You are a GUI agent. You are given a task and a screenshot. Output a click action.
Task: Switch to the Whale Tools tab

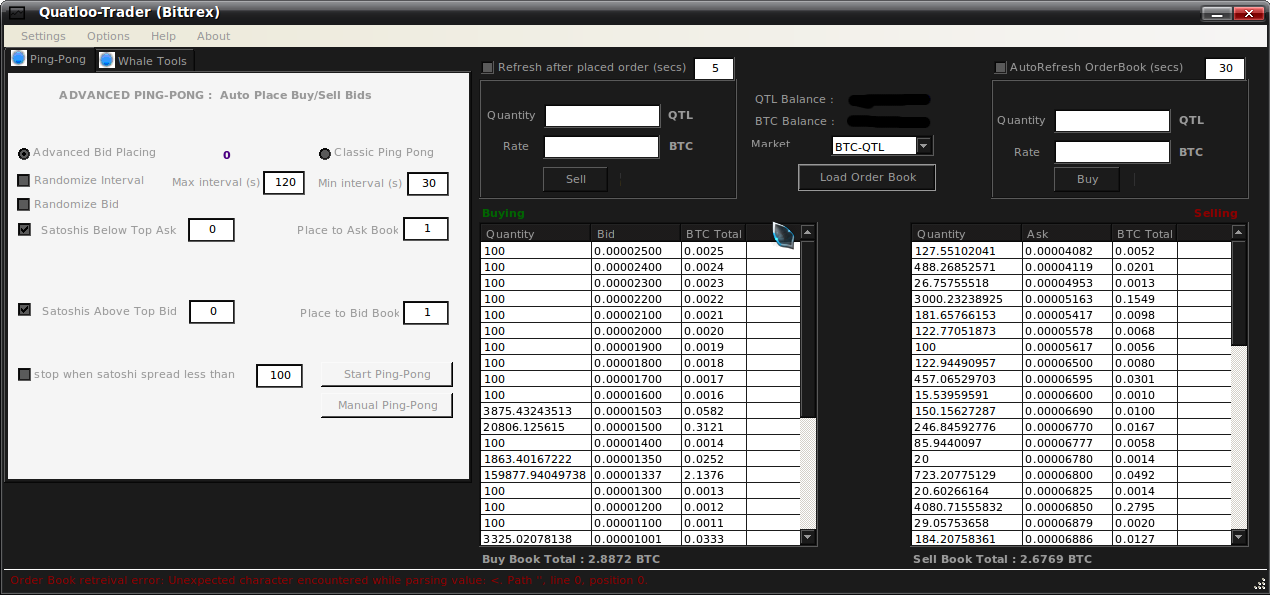(x=144, y=61)
